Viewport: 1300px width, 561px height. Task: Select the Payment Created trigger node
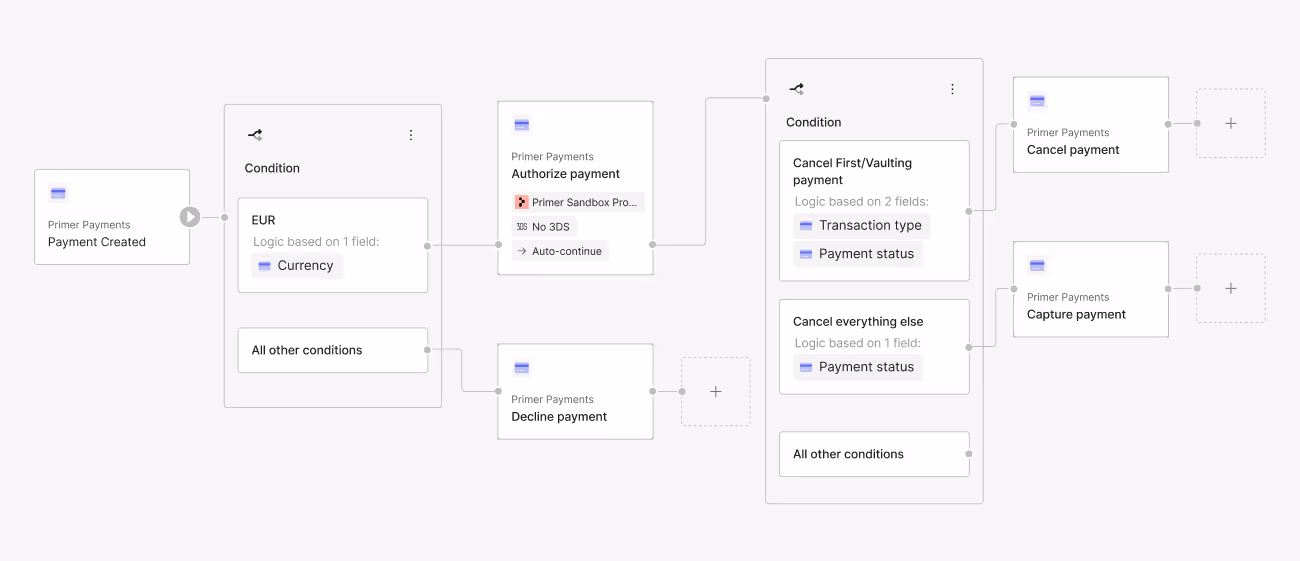(x=112, y=217)
